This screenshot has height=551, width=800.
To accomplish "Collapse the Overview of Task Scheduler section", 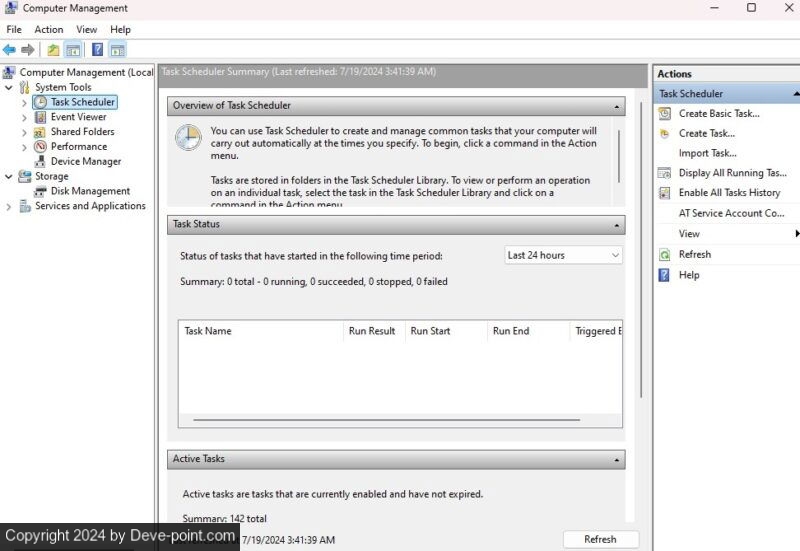I will (x=617, y=105).
